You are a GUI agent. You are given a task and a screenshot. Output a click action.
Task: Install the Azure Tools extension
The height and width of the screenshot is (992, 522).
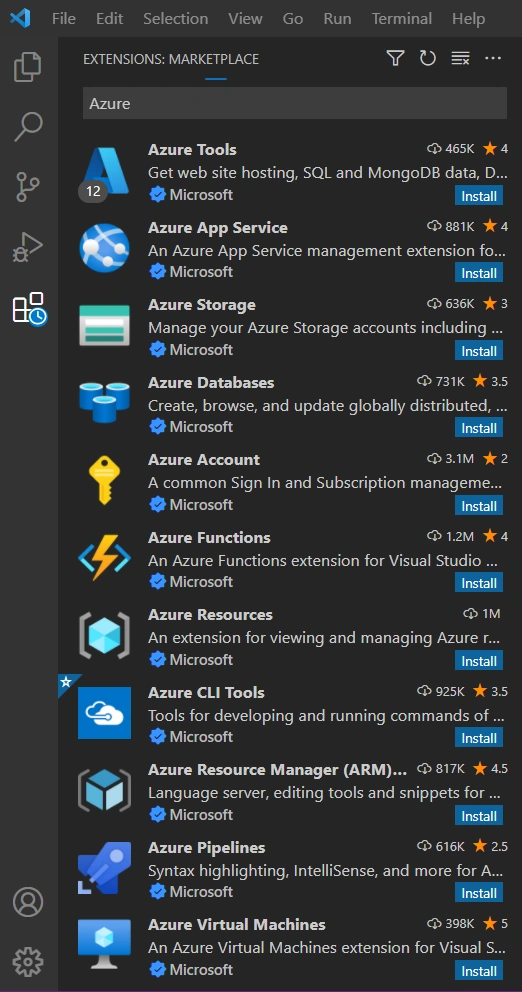tap(479, 195)
